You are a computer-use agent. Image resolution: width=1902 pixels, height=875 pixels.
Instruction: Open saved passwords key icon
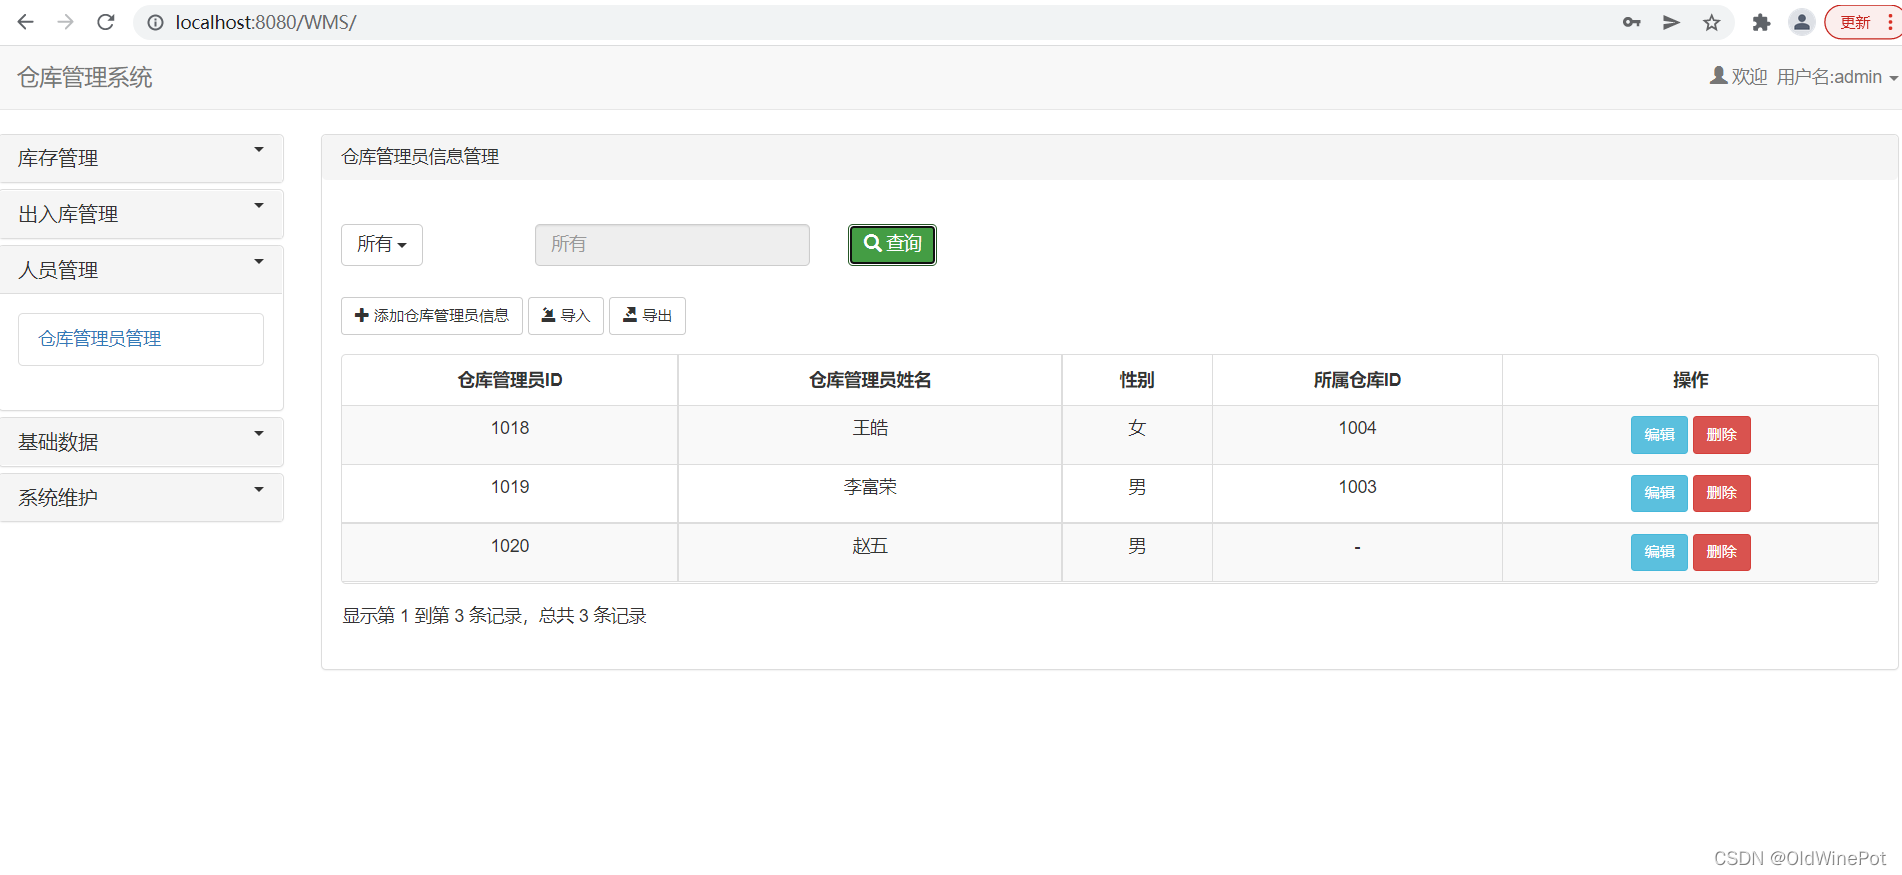coord(1632,22)
